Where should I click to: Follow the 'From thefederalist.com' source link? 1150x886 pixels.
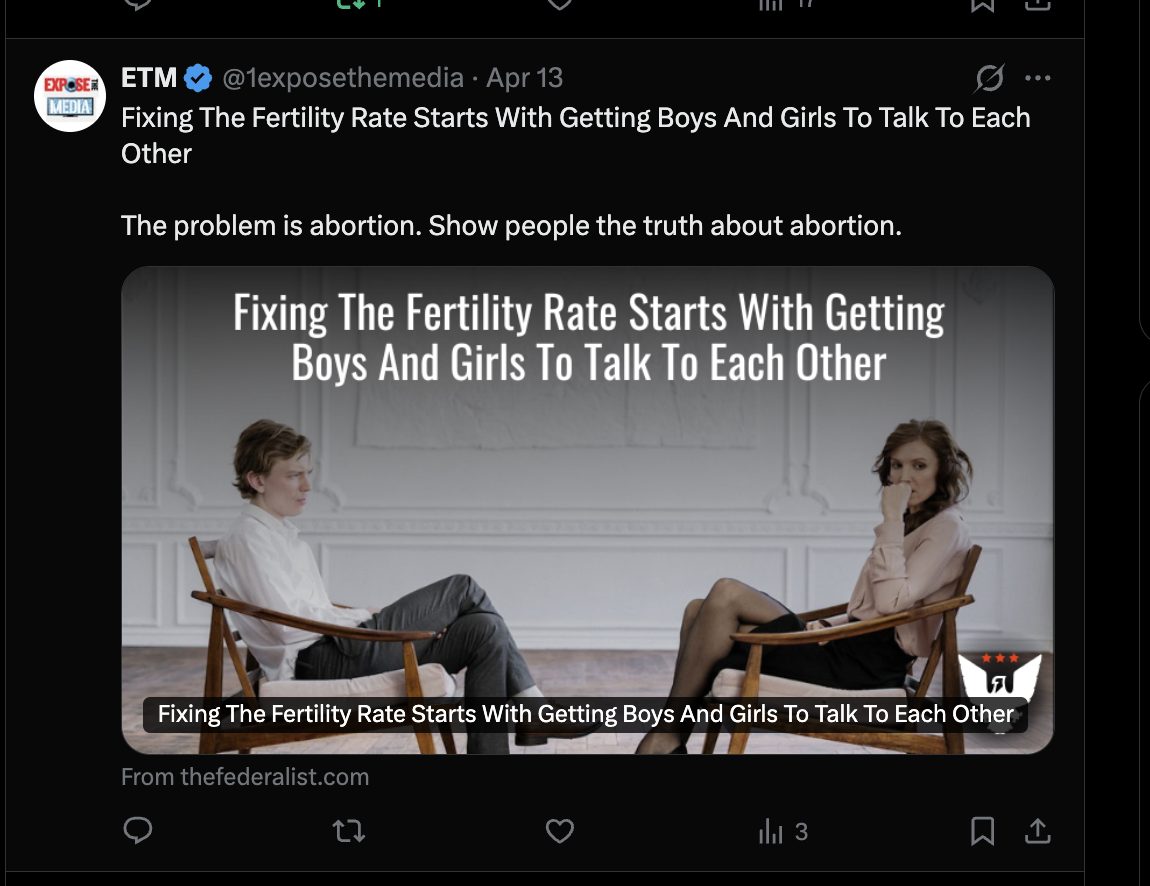pos(245,777)
